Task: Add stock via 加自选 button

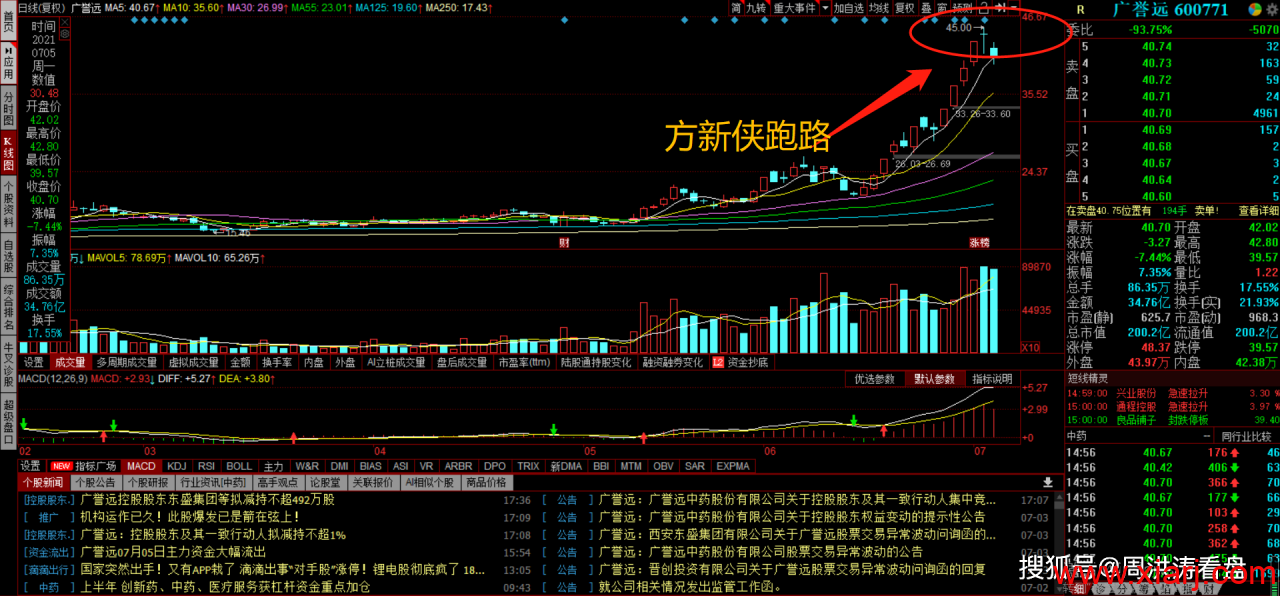Action: pyautogui.click(x=849, y=8)
